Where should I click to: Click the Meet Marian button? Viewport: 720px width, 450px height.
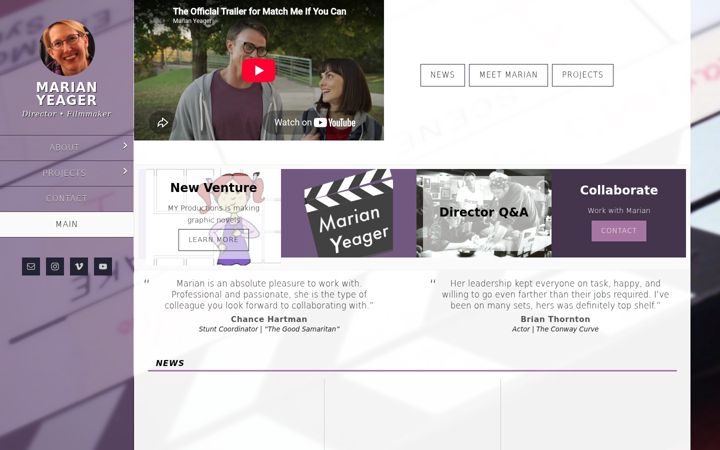pos(508,75)
